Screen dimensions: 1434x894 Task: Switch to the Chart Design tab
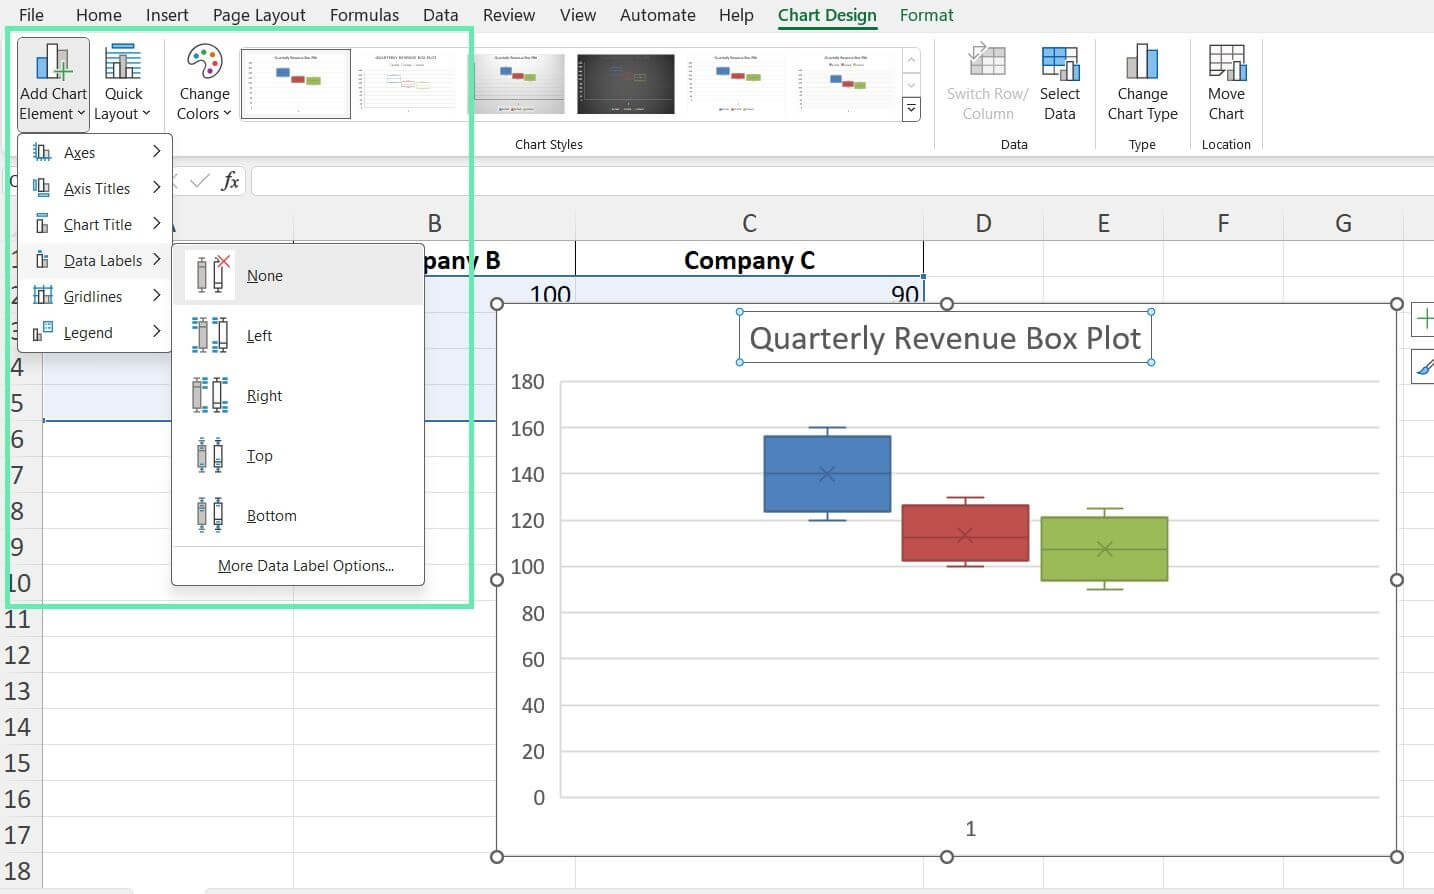point(826,15)
